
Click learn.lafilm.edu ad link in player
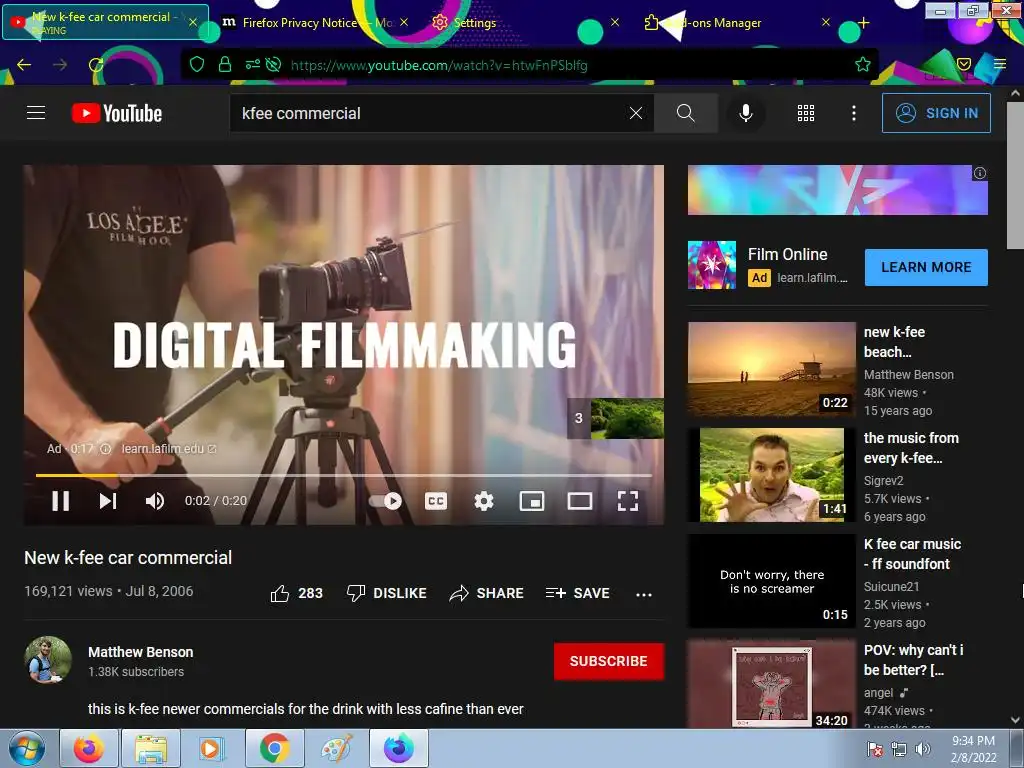point(168,449)
